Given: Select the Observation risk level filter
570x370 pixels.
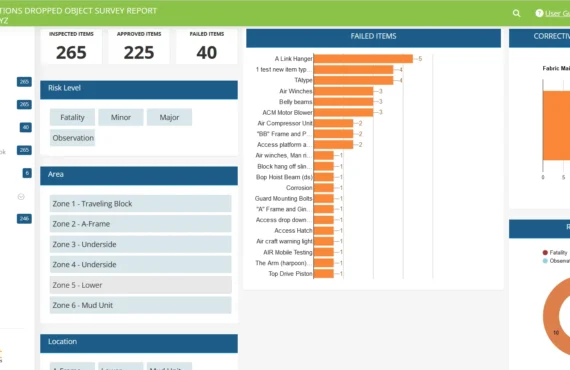Looking at the screenshot, I should pos(72,138).
